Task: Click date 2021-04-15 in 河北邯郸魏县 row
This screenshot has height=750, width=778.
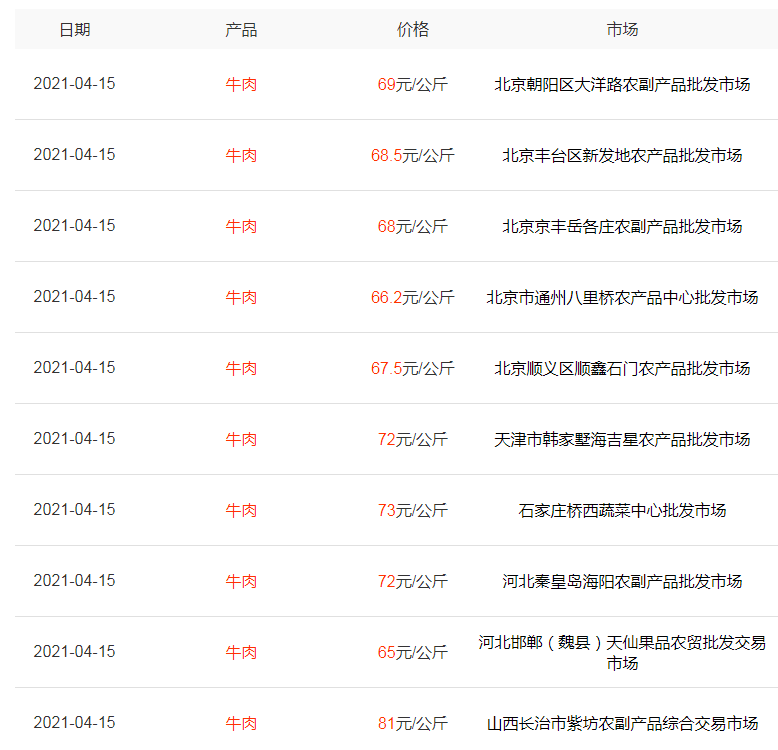Action: tap(74, 651)
